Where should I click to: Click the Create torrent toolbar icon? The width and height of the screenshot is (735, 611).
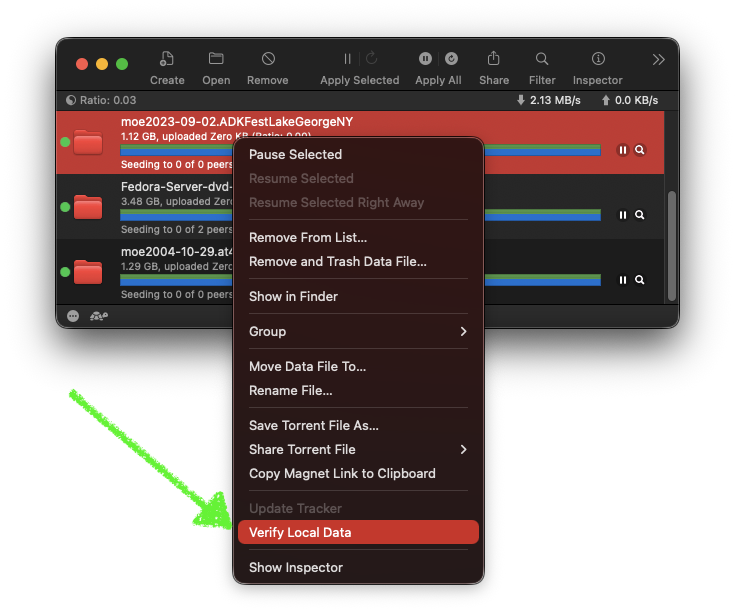[167, 60]
